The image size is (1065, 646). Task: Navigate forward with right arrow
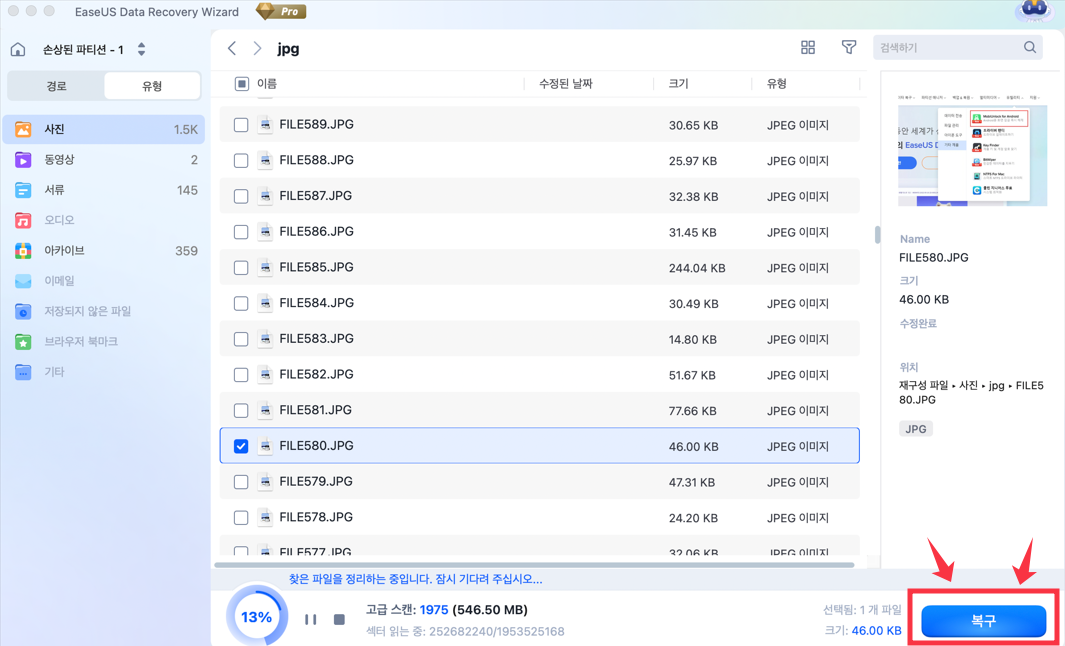point(257,48)
